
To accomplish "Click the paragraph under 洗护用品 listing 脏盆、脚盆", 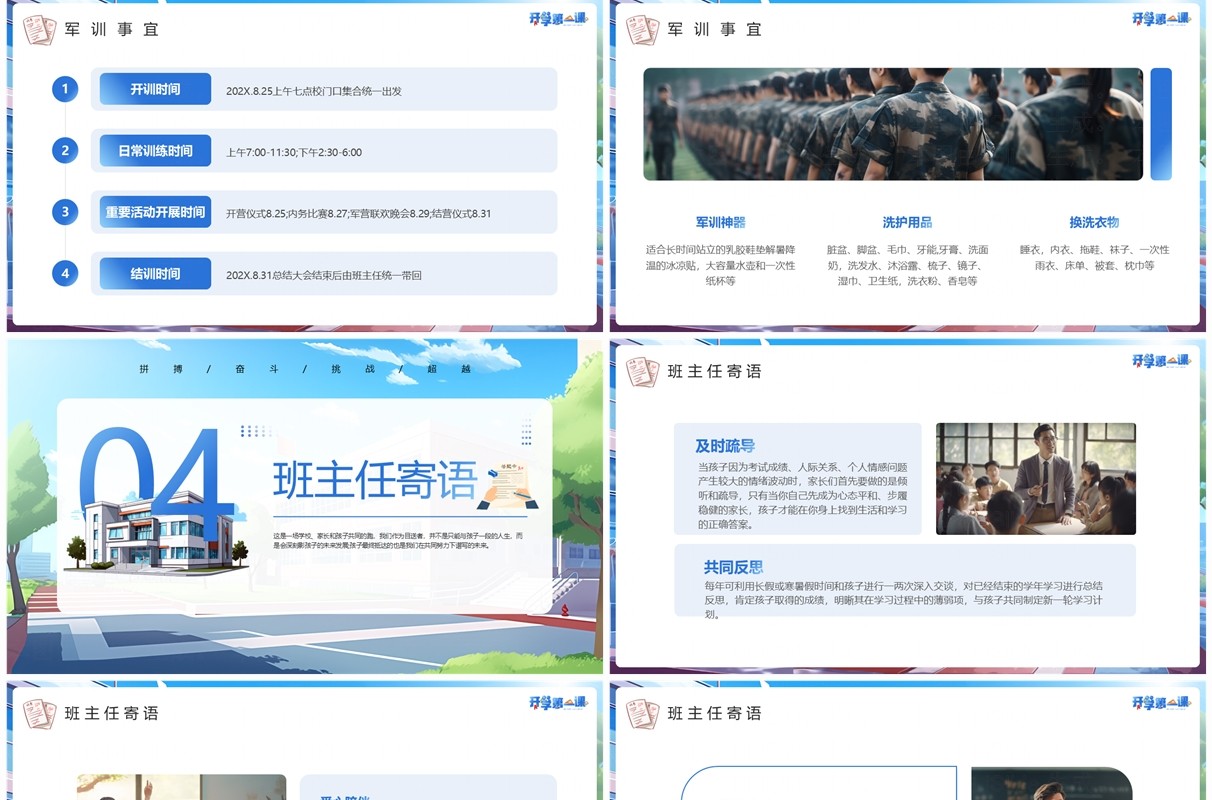I will 907,265.
